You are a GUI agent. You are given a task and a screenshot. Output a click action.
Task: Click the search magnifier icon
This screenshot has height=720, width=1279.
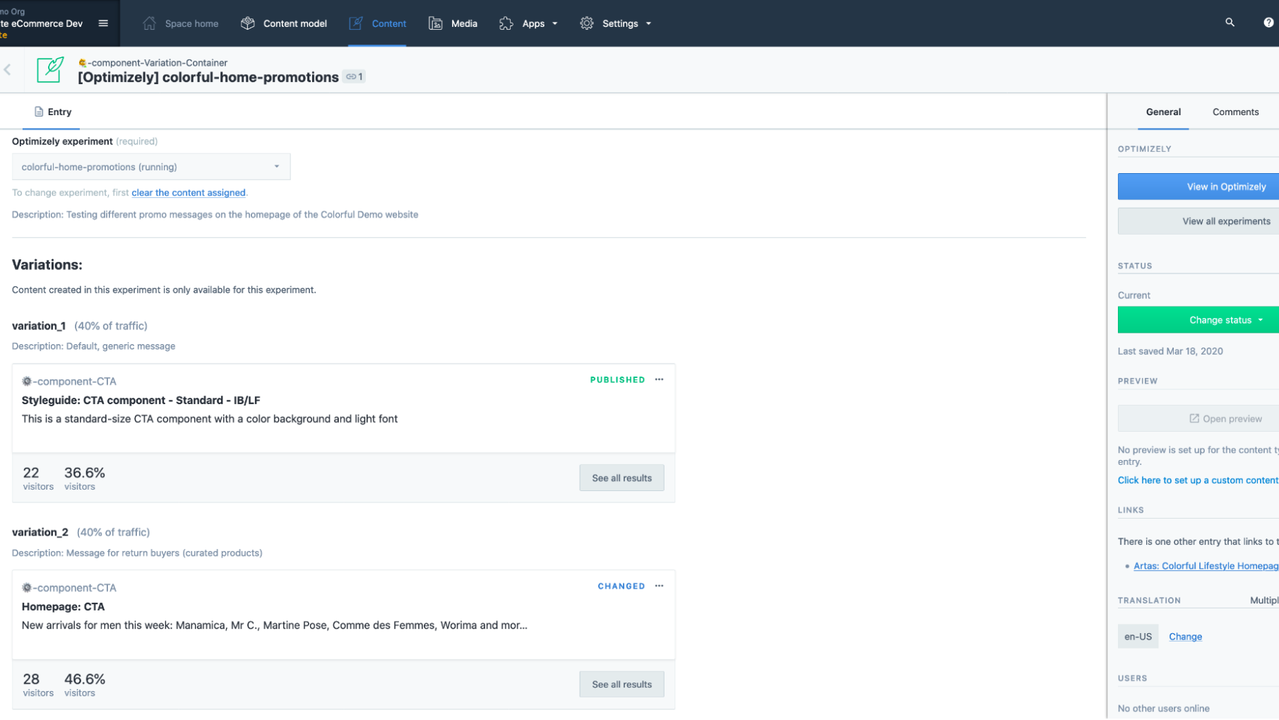1229,22
